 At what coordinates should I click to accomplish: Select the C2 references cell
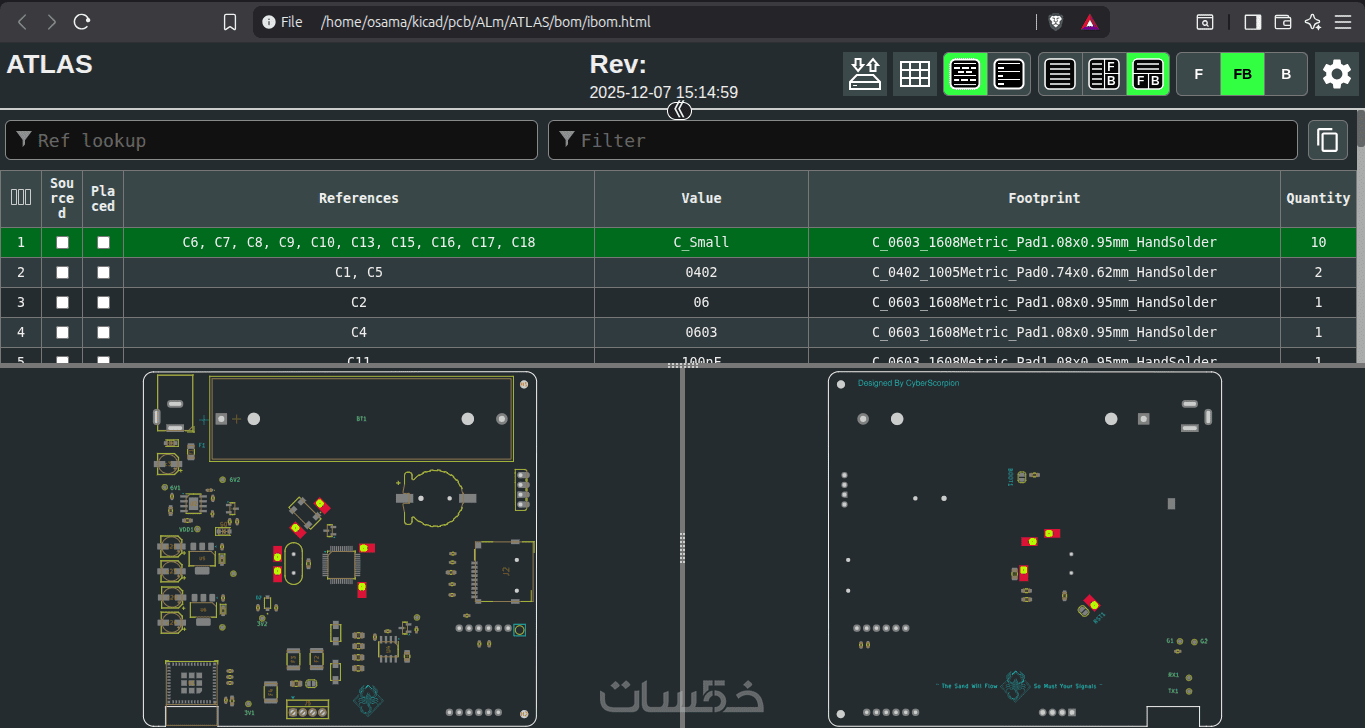[x=359, y=302]
